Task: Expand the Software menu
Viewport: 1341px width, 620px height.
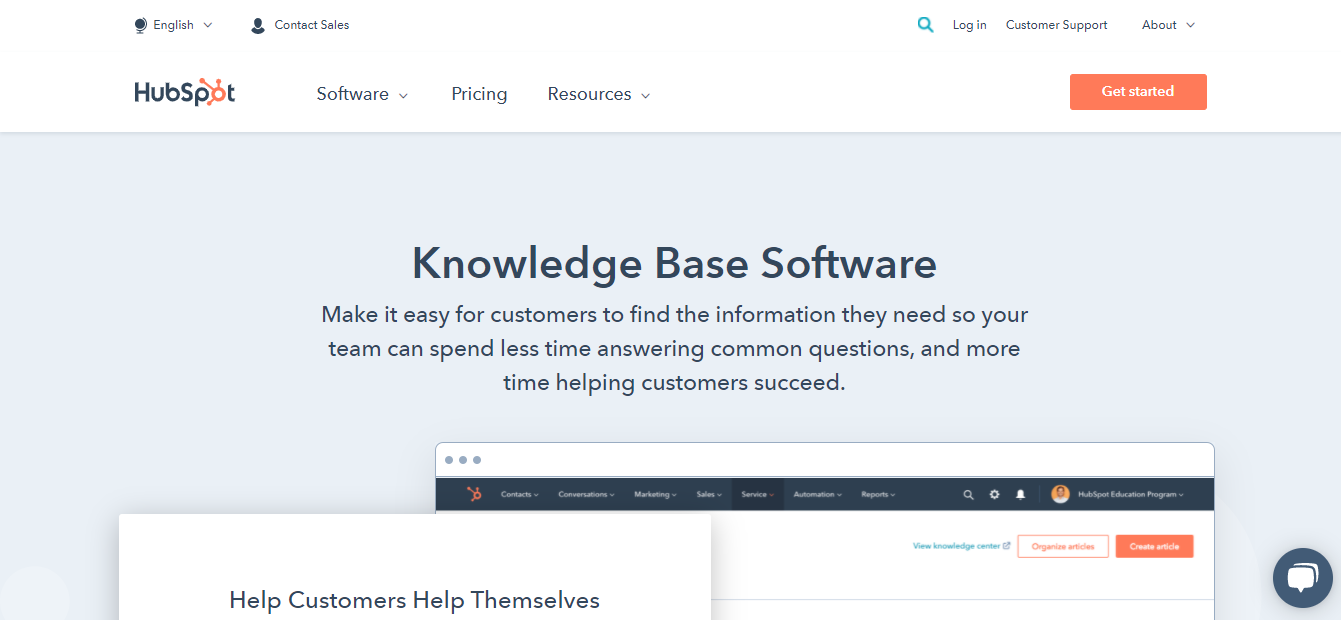Action: tap(362, 94)
